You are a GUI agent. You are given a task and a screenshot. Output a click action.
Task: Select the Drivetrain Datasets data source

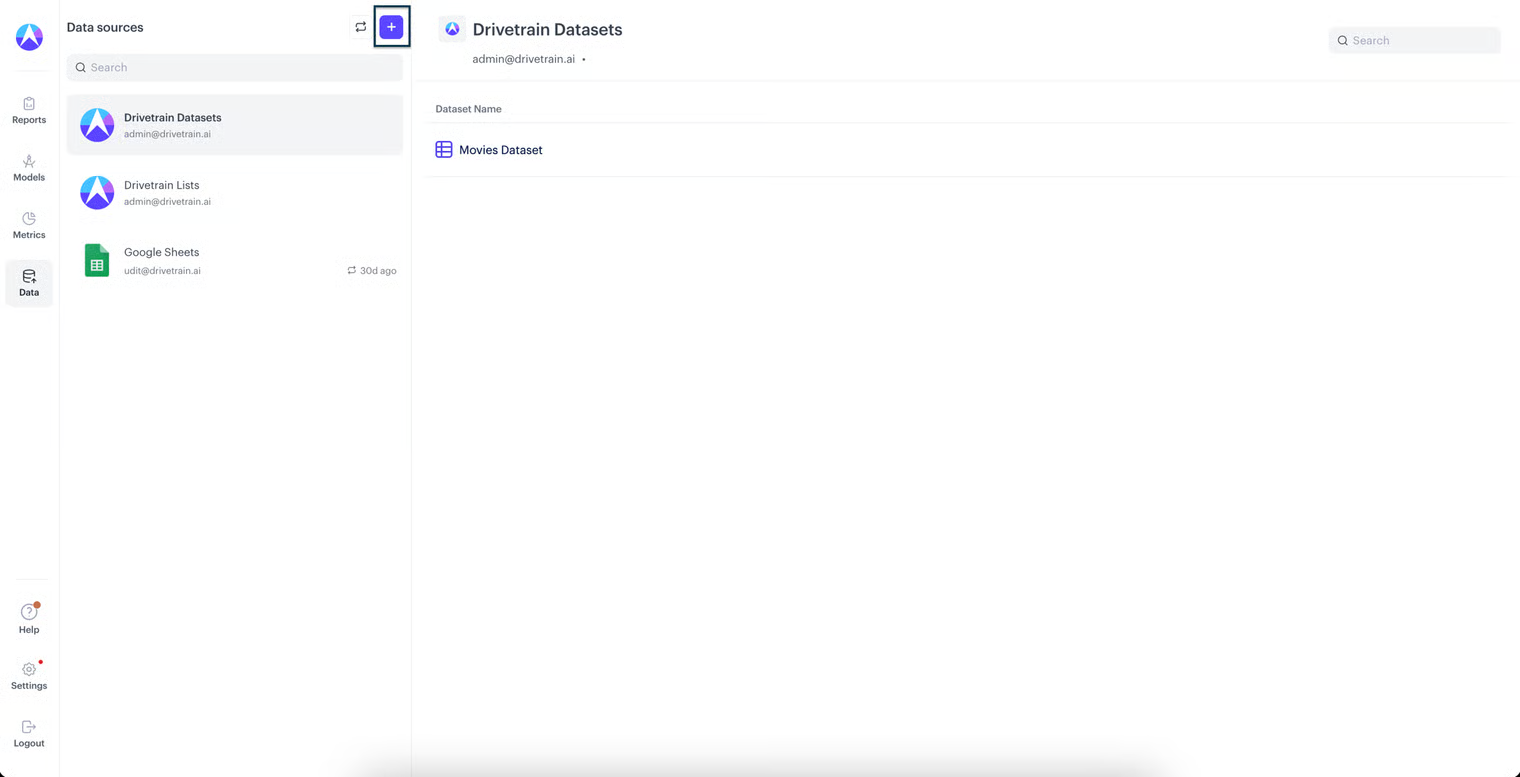[x=235, y=125]
